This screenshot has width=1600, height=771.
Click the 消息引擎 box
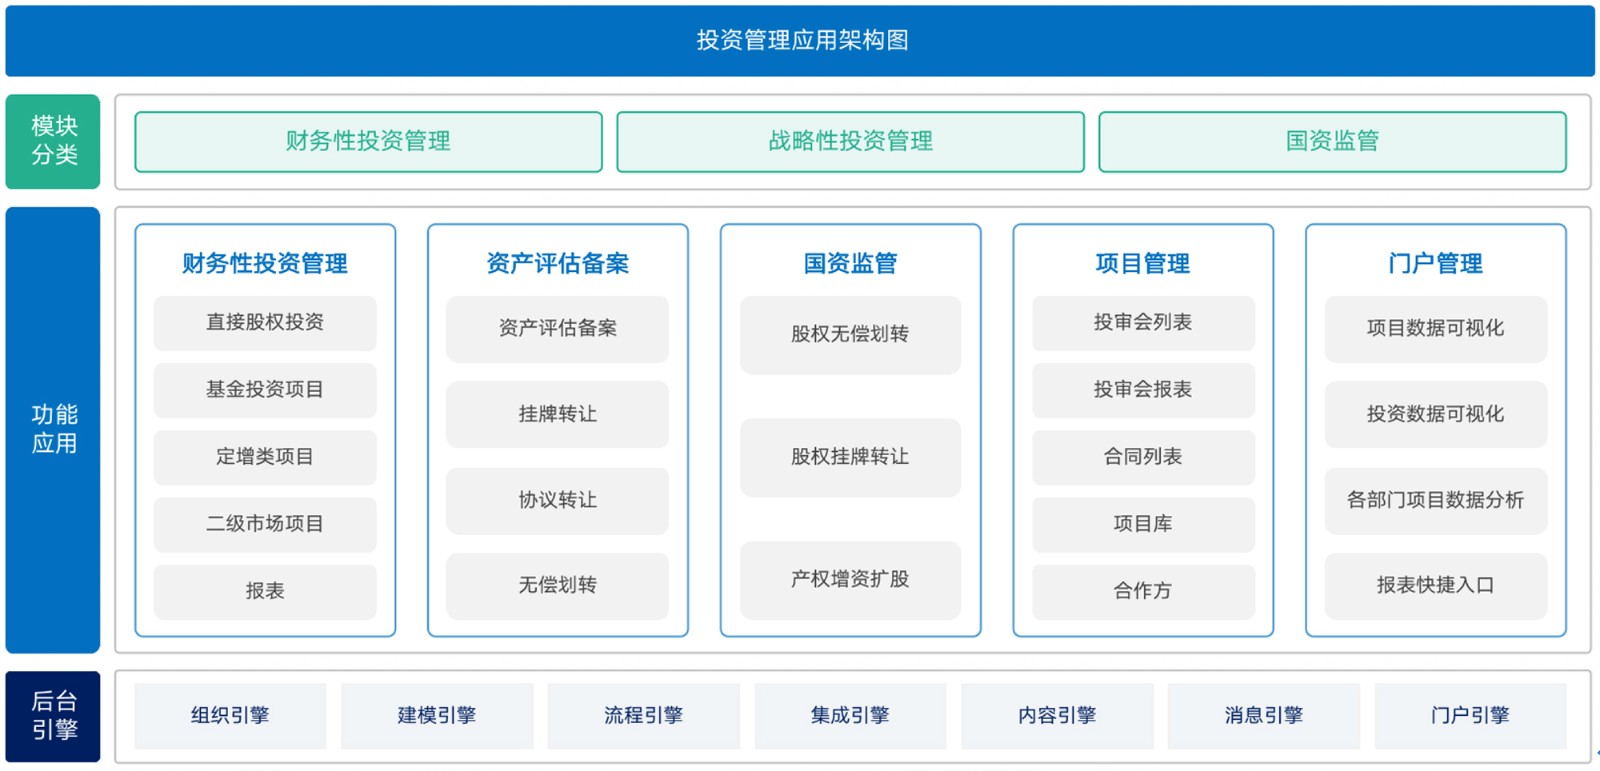(x=1263, y=716)
